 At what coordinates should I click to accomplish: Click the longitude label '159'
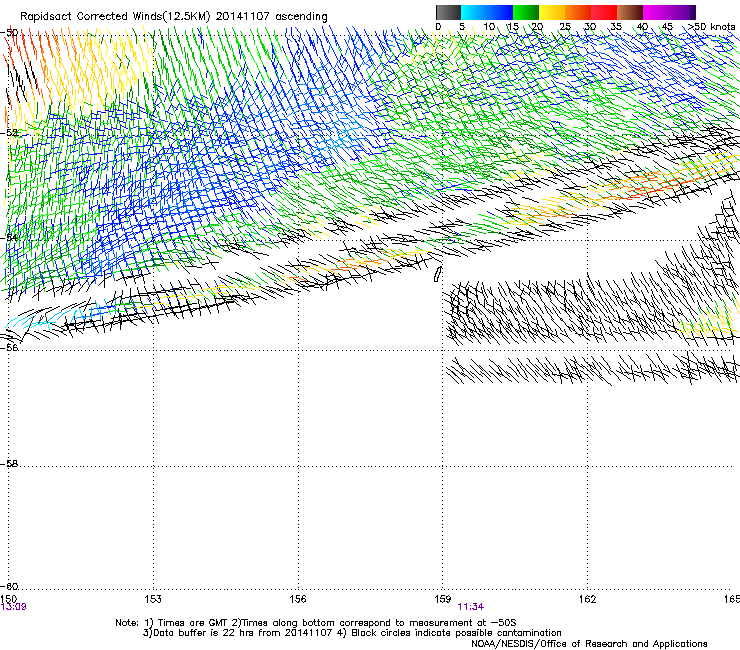coord(443,599)
